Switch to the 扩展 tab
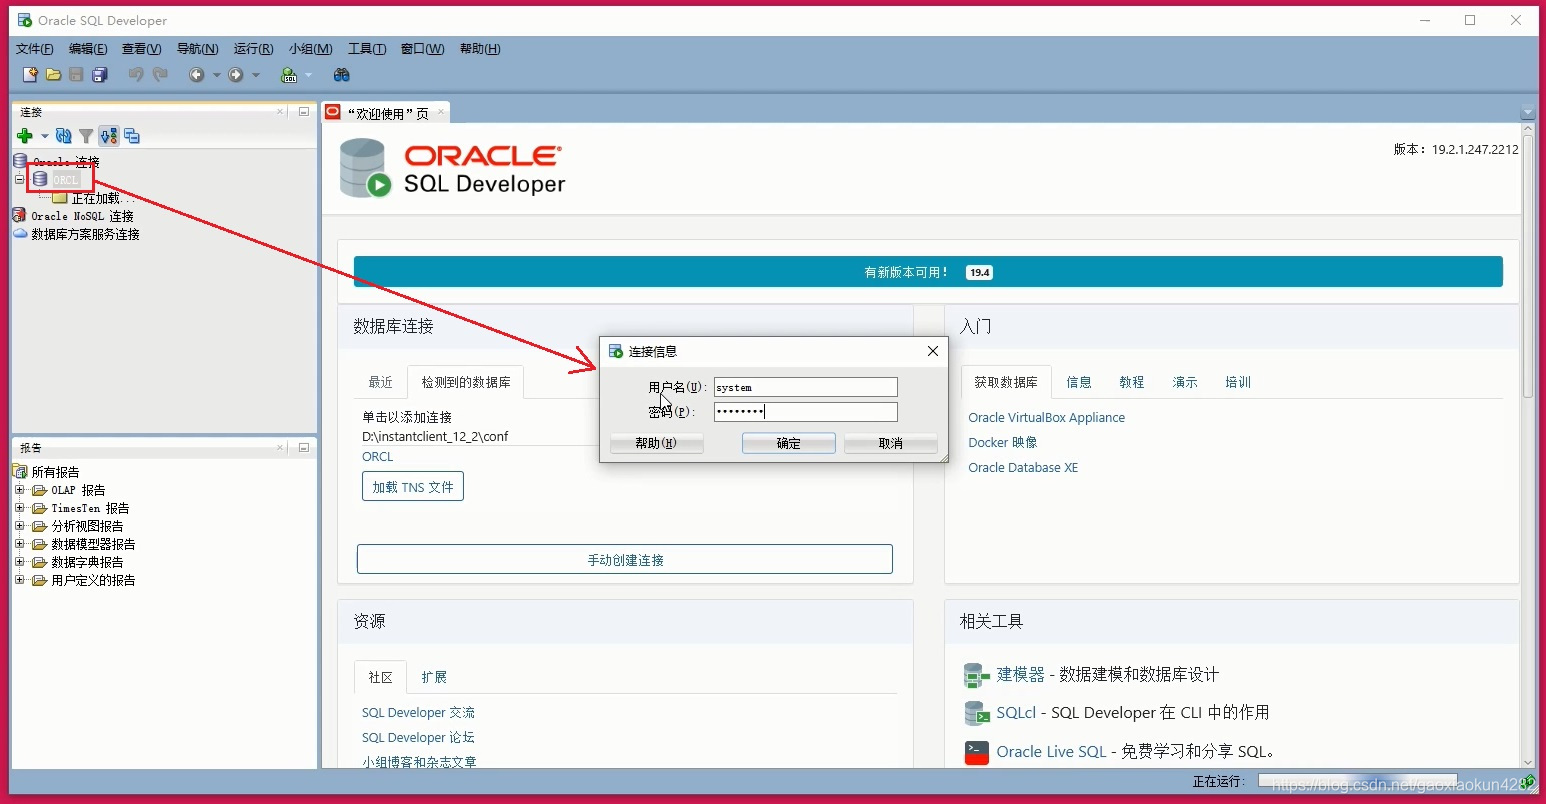 (434, 677)
